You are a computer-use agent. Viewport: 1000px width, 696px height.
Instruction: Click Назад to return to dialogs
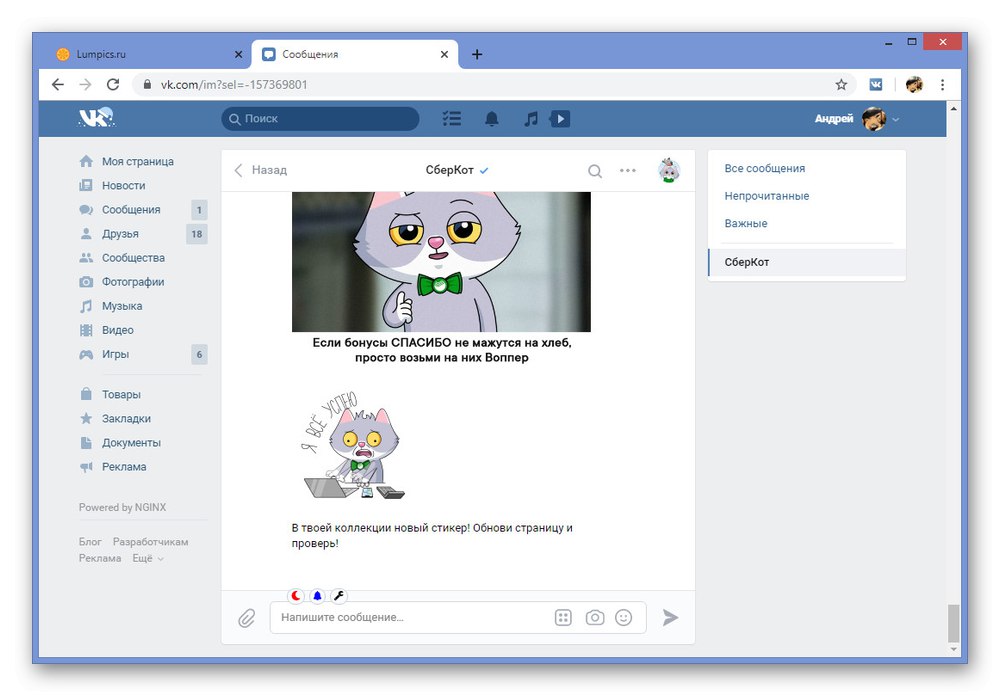pyautogui.click(x=261, y=170)
